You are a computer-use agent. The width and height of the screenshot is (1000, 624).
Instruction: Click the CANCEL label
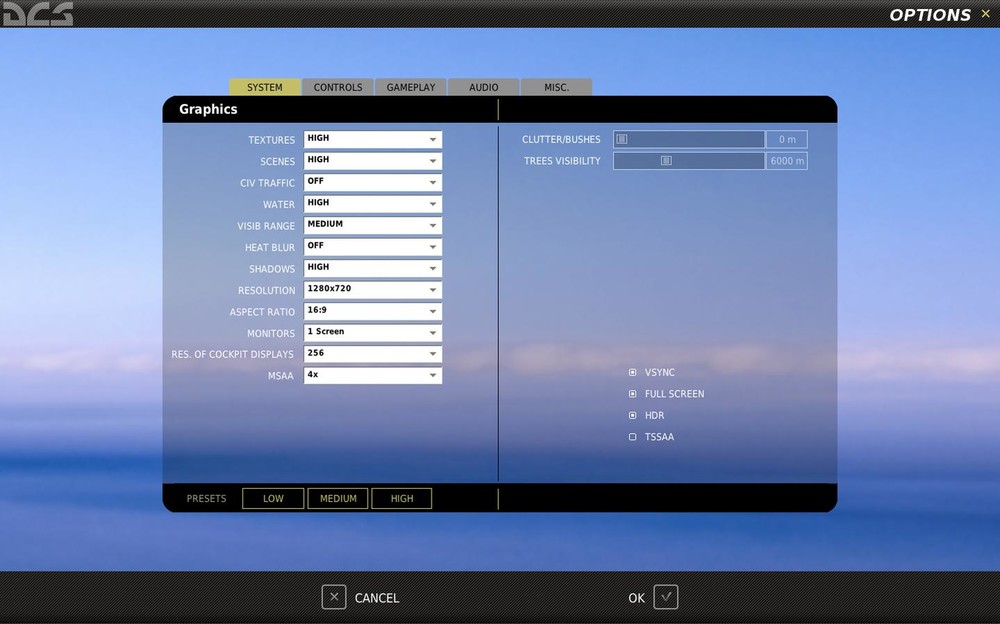pos(377,598)
